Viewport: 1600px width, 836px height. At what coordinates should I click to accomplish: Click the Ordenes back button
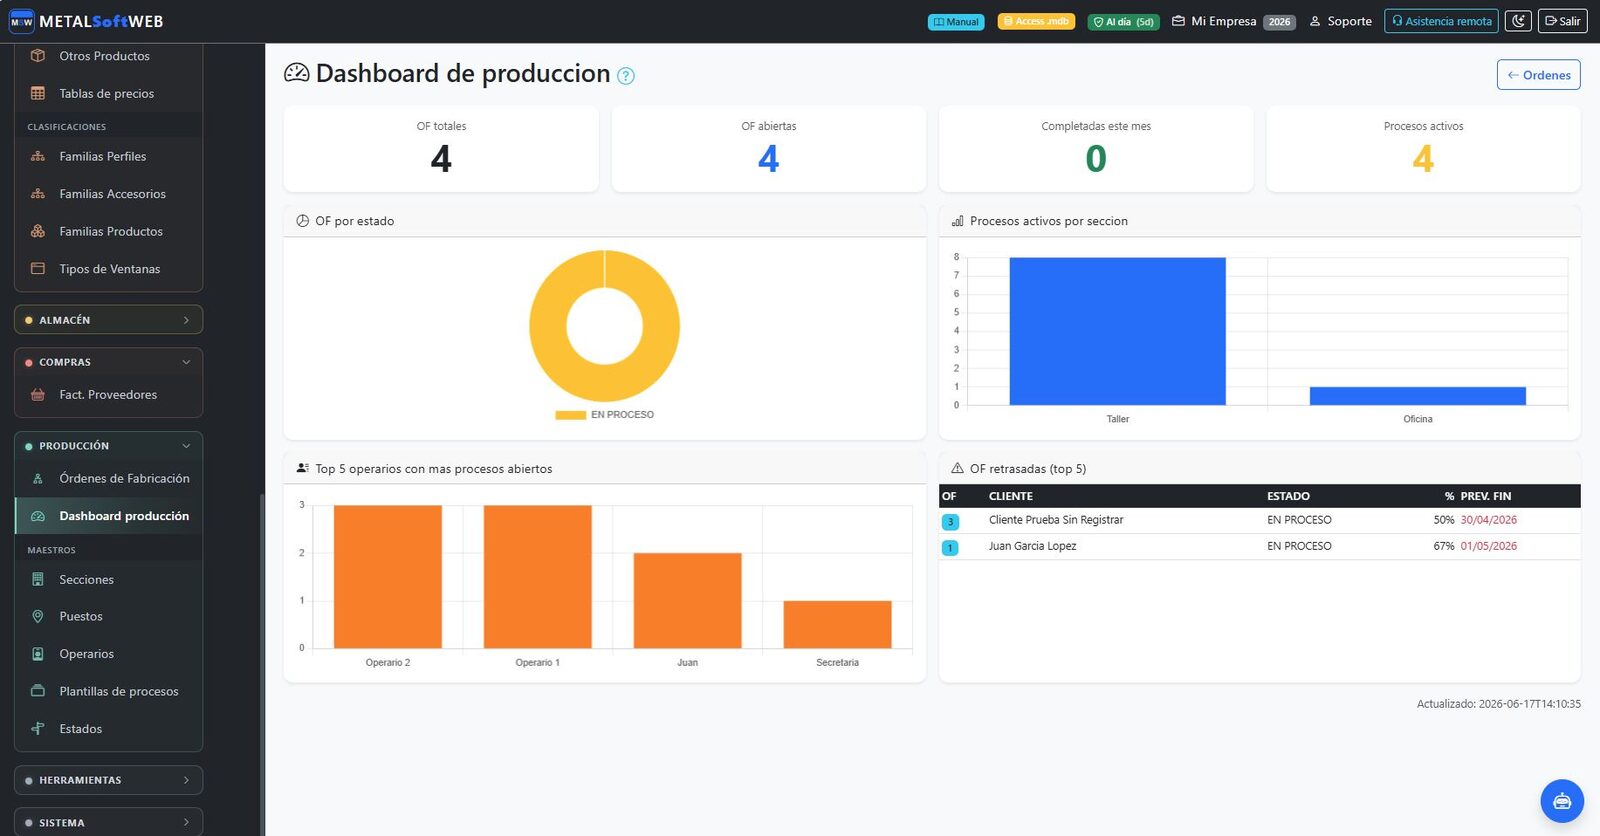[x=1538, y=75]
